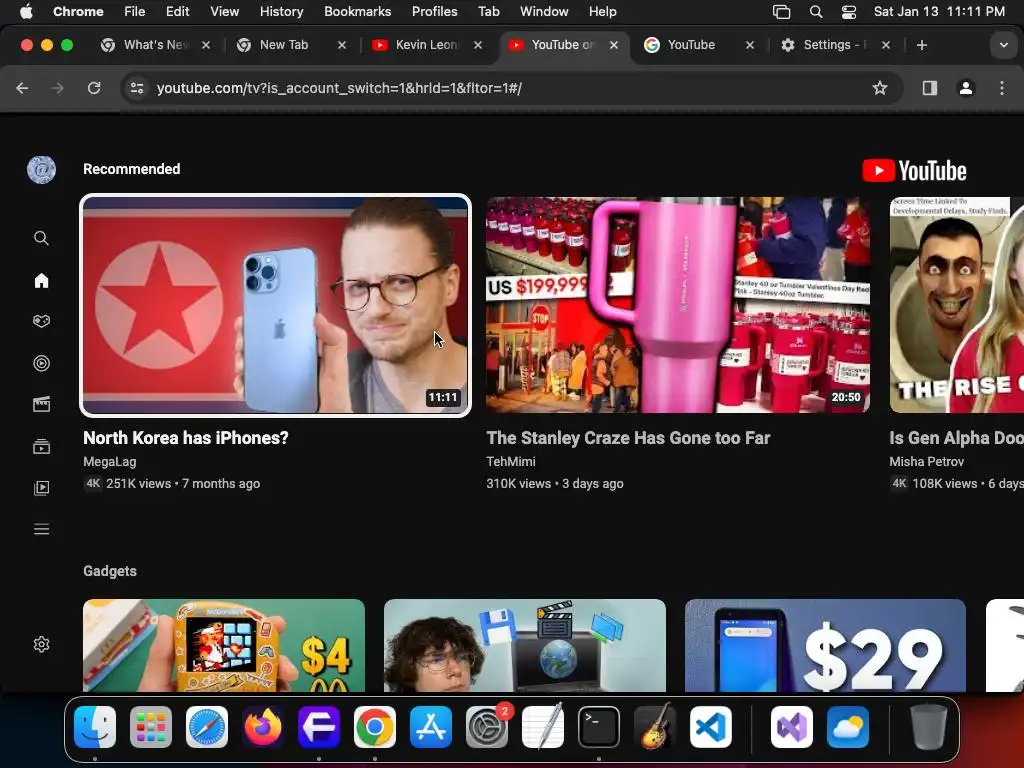The image size is (1024, 768).
Task: Switch to the Google YouTube tab
Action: pos(691,45)
